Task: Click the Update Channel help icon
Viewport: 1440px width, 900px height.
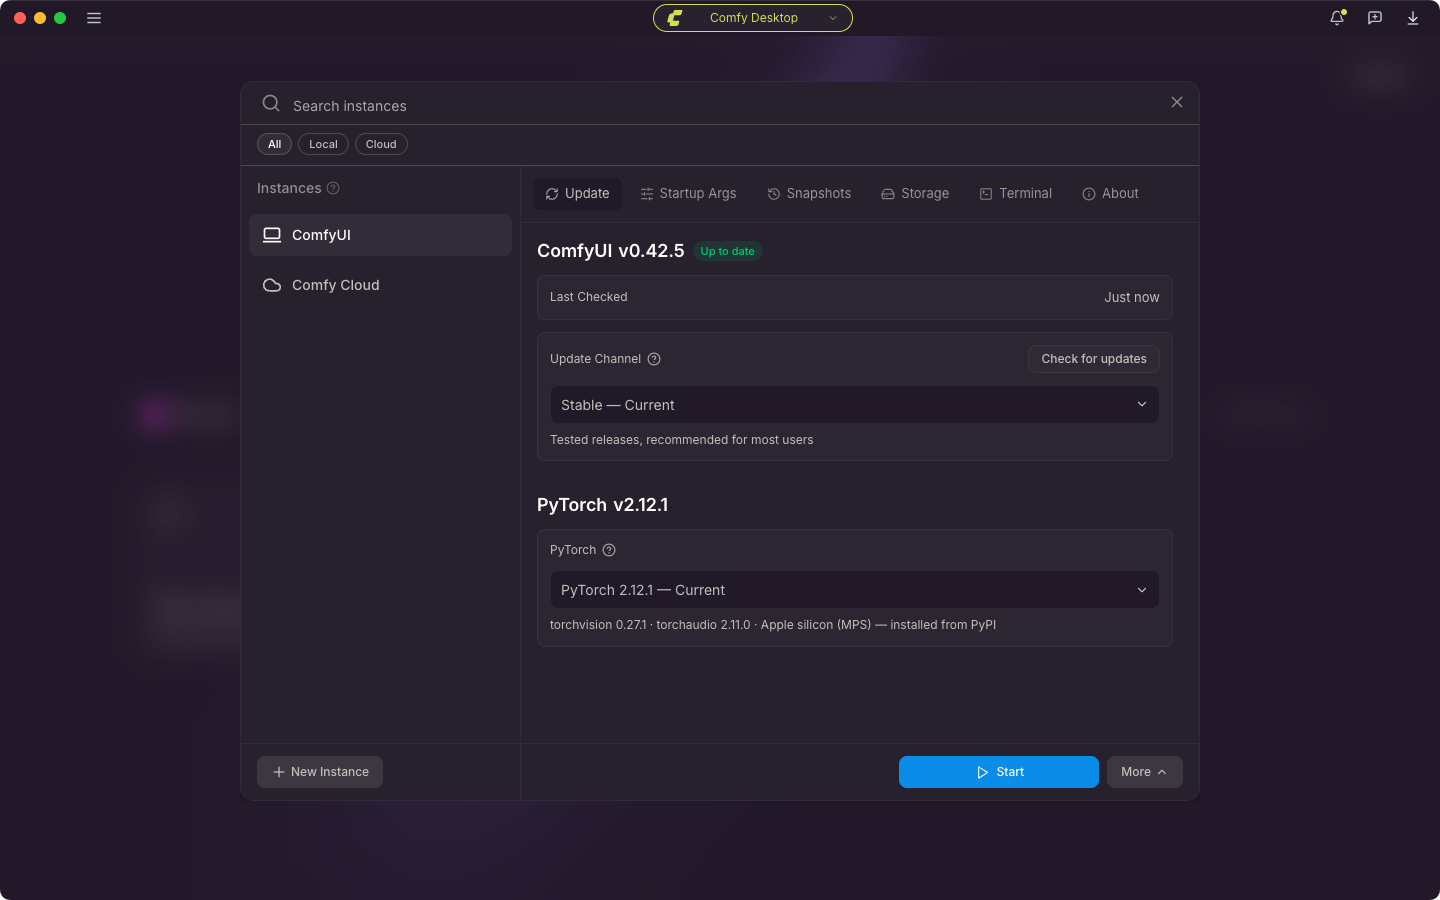Action: pyautogui.click(x=654, y=359)
